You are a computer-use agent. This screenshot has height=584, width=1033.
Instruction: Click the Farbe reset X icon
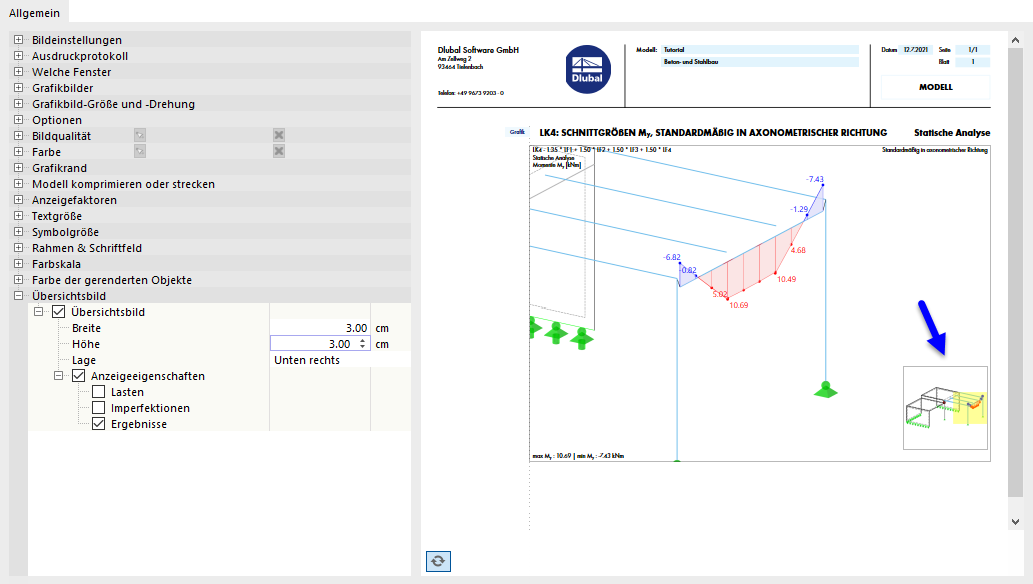pos(279,152)
